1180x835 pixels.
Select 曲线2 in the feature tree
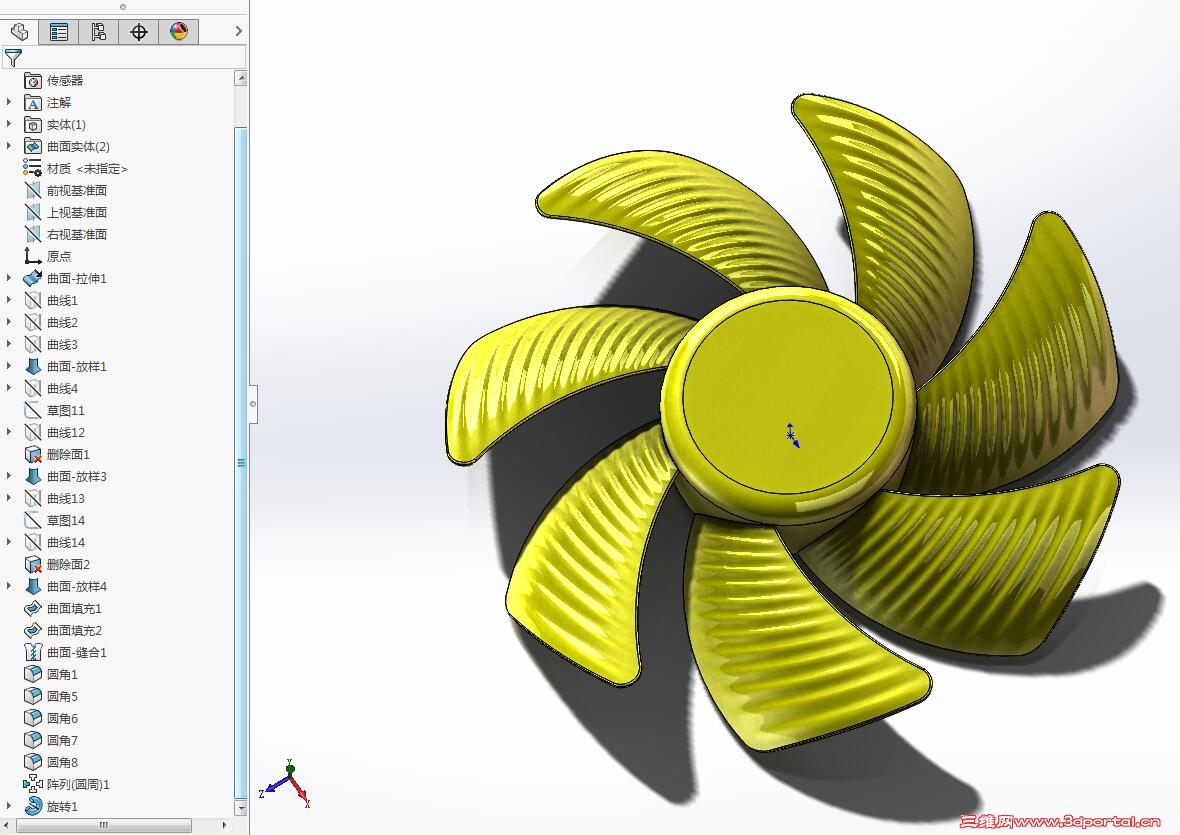click(62, 322)
